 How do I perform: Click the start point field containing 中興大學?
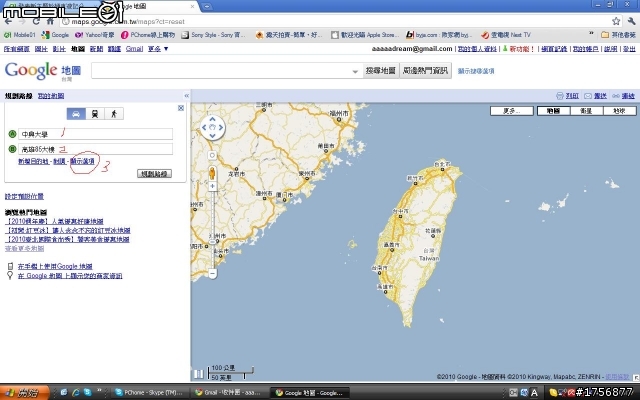click(96, 134)
